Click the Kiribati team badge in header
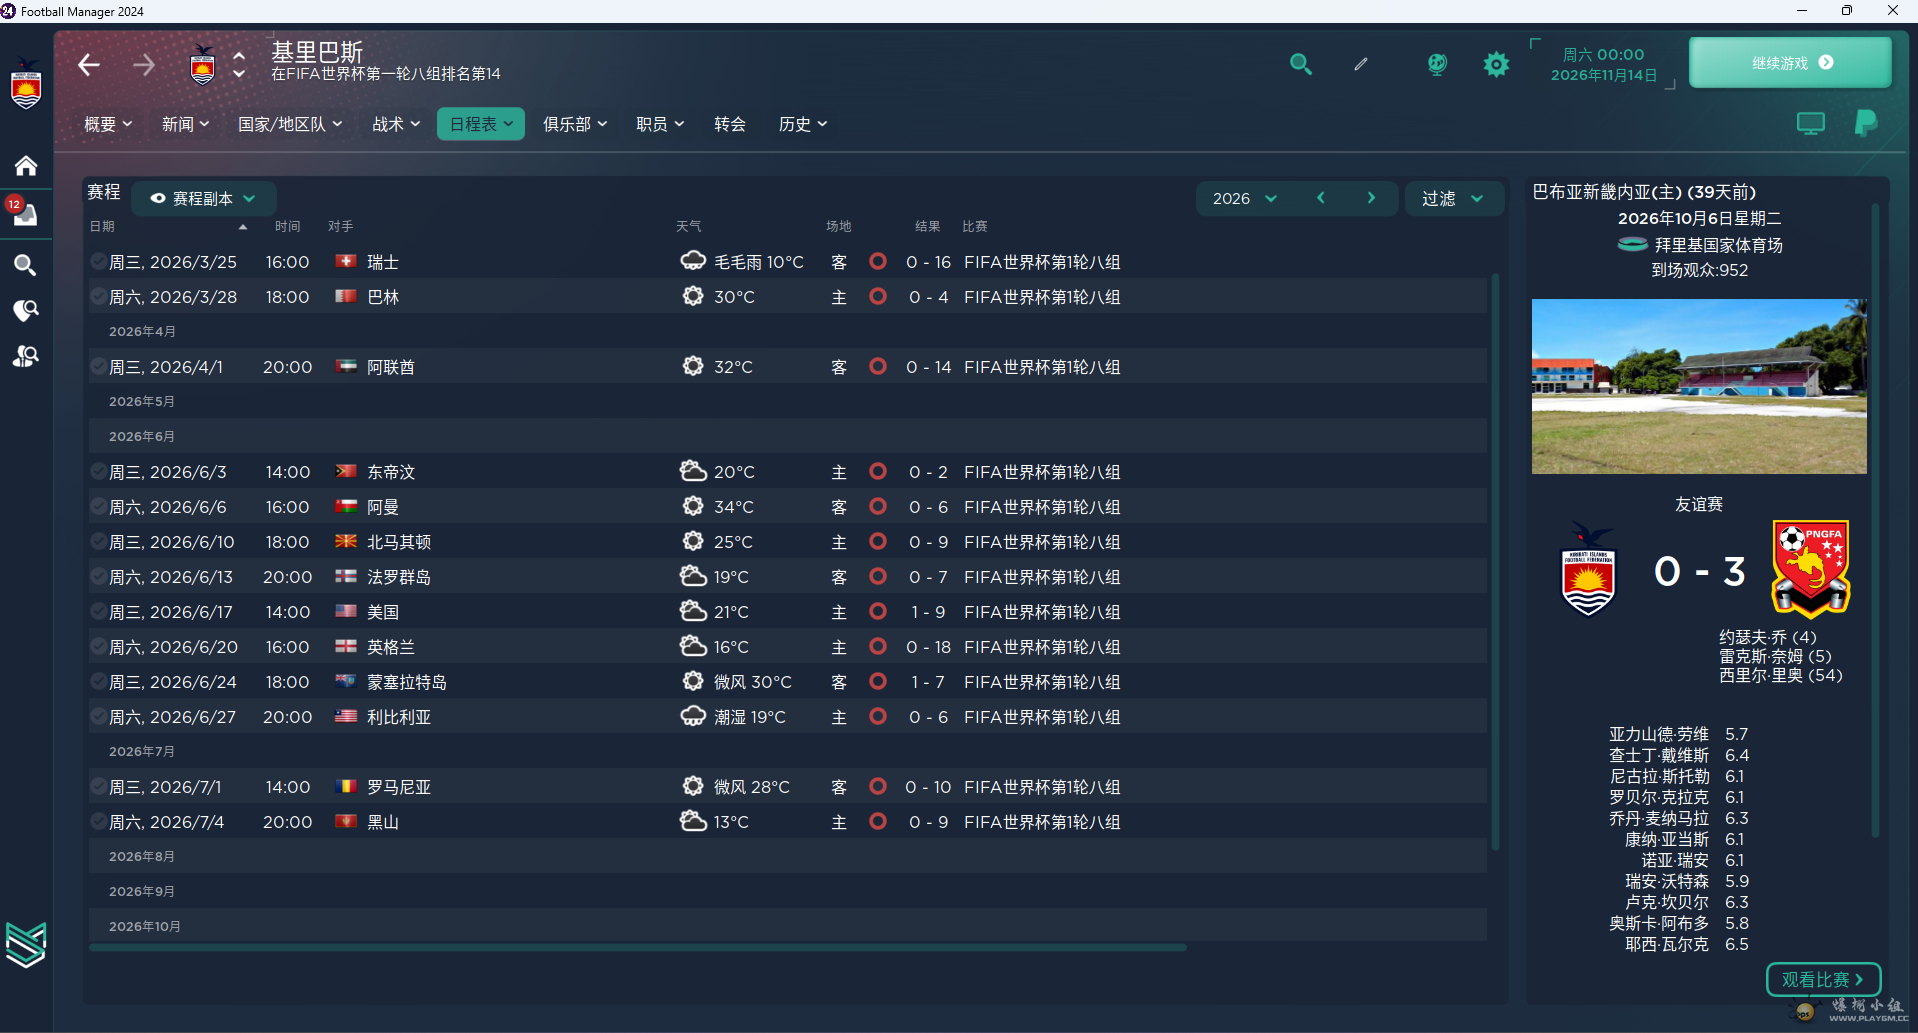This screenshot has width=1918, height=1033. [203, 65]
